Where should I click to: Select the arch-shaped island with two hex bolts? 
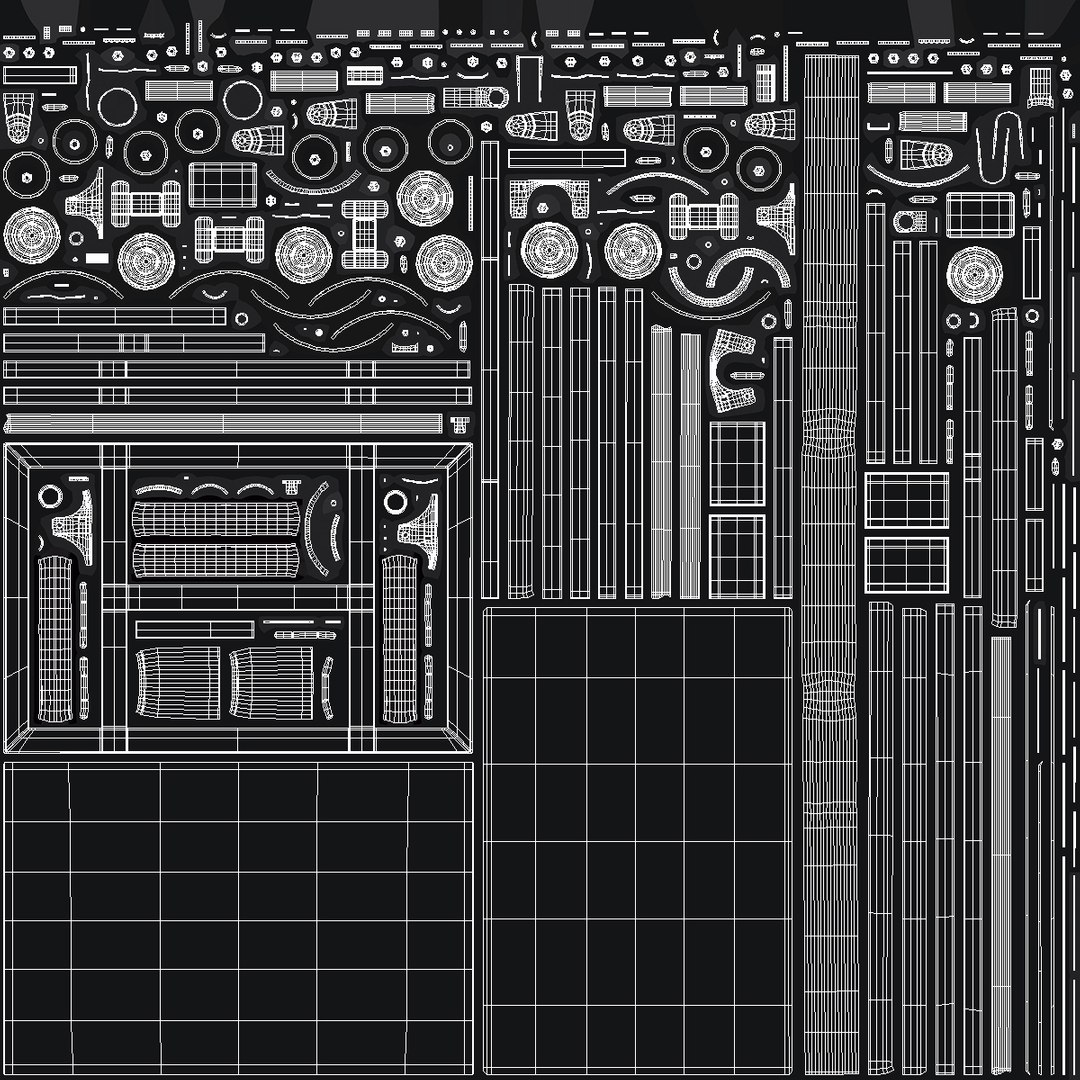coord(549,198)
